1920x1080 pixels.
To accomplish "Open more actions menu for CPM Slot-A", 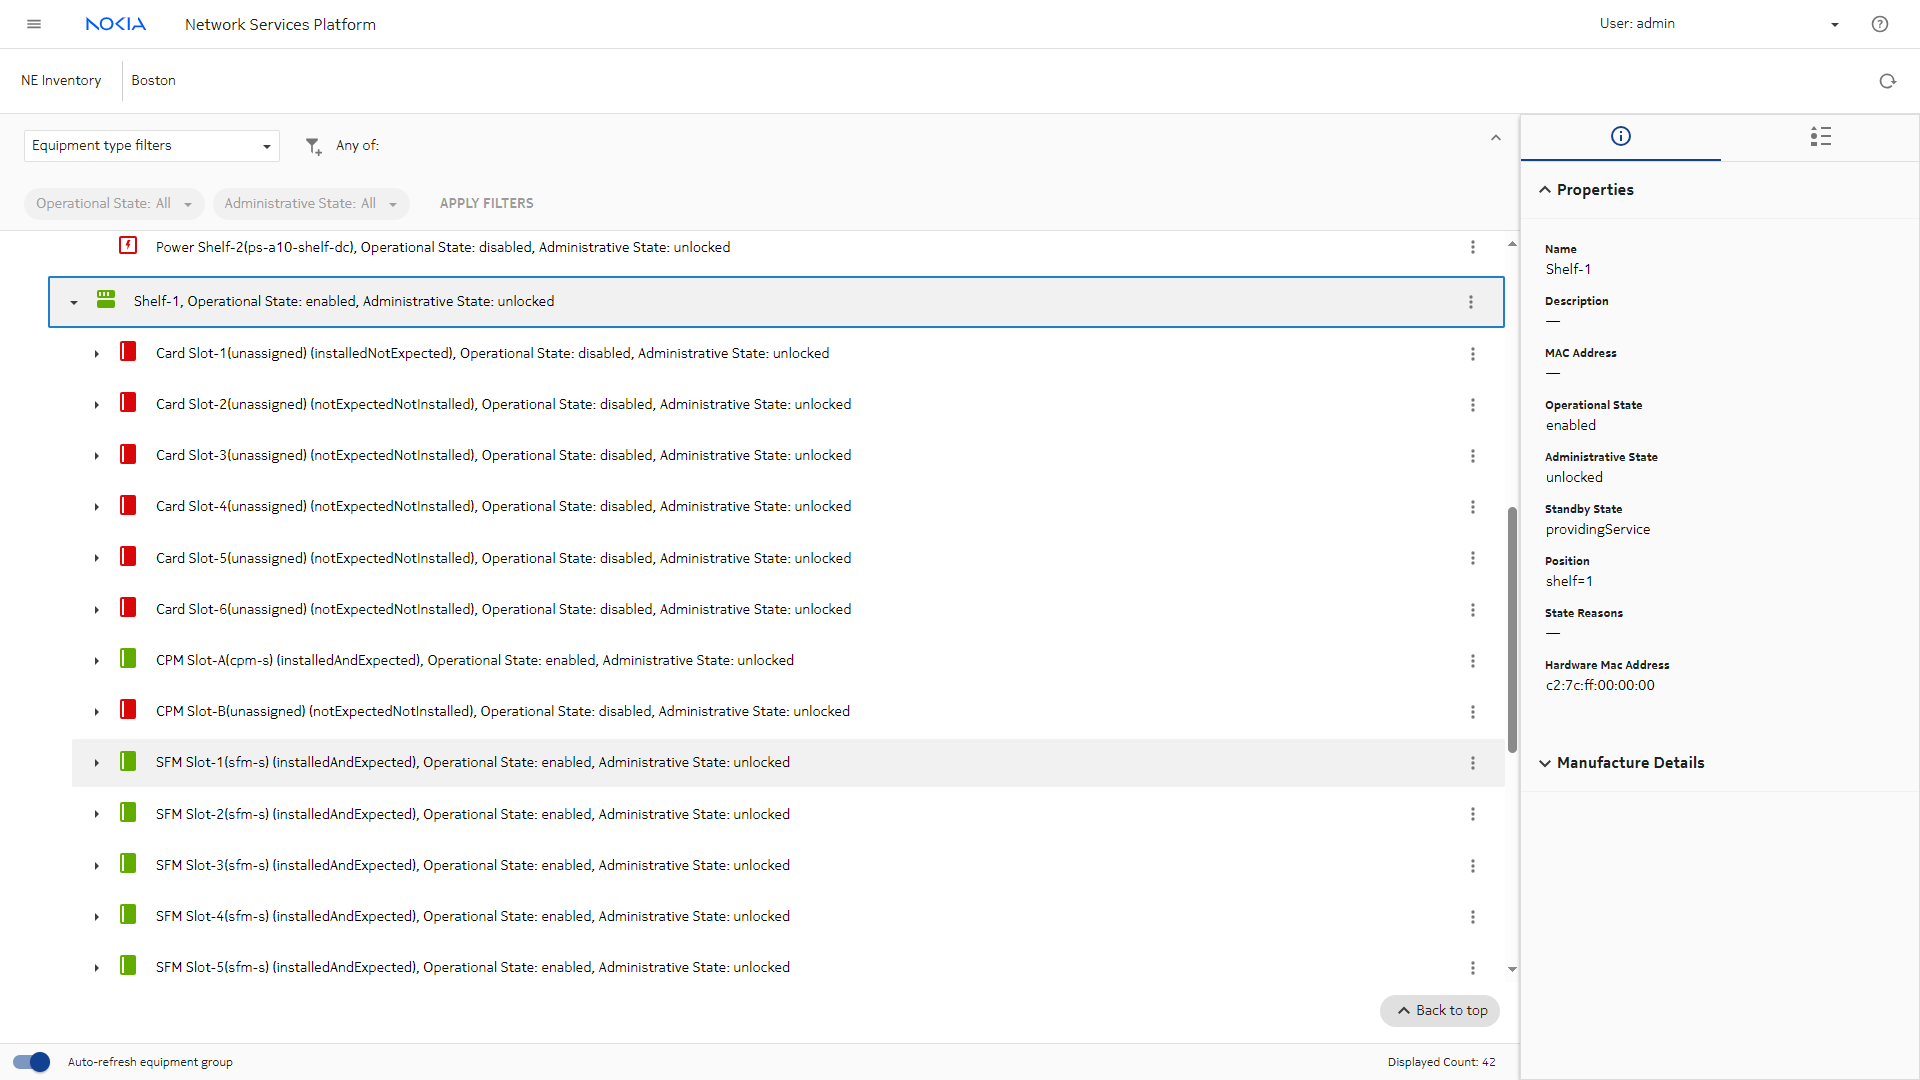I will 1472,661.
